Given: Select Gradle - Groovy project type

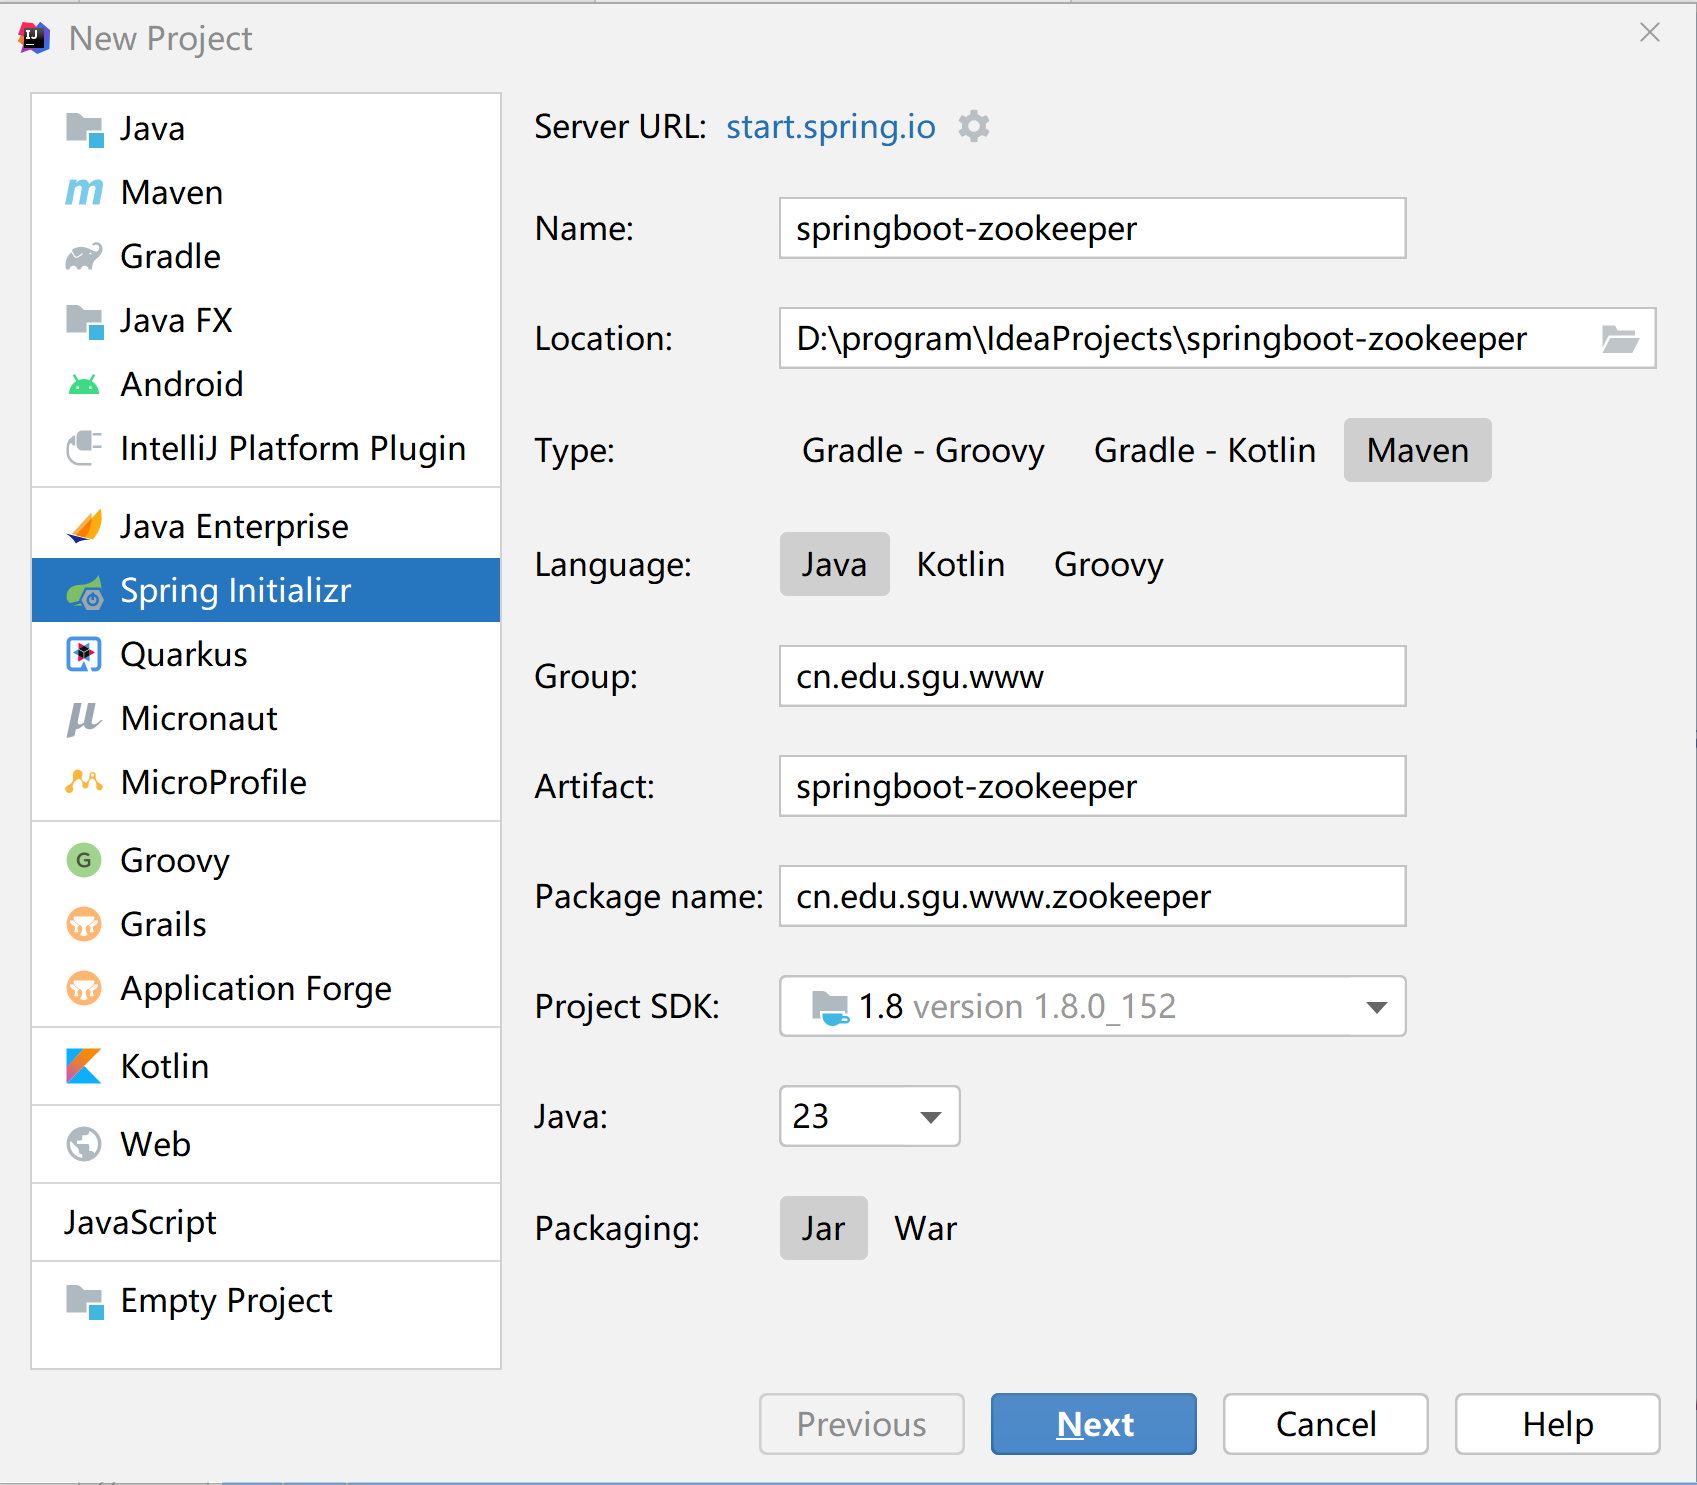Looking at the screenshot, I should tap(923, 450).
